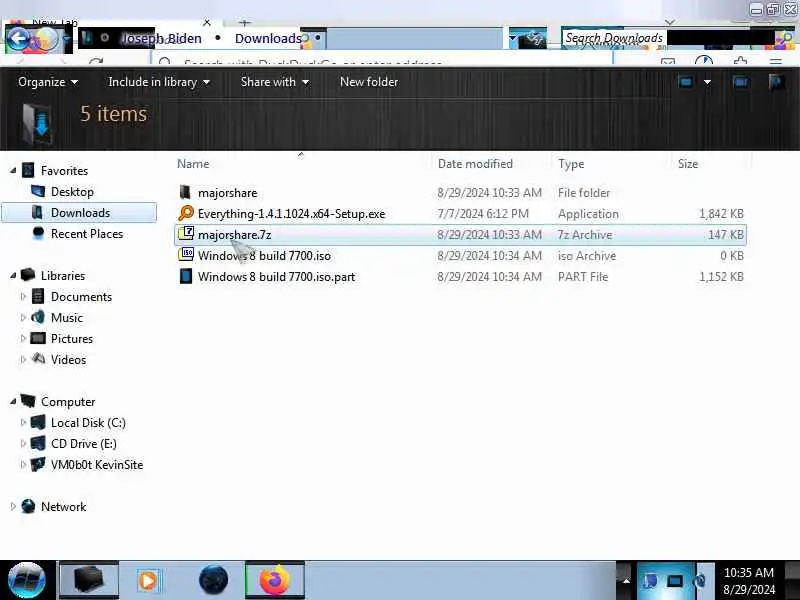
Task: Click the VM0b0t KevinSite drive icon
Action: [x=38, y=464]
